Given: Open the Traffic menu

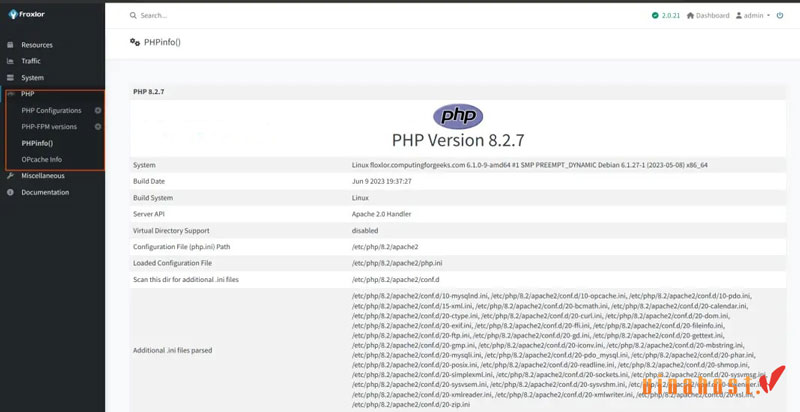Looking at the screenshot, I should pos(31,61).
